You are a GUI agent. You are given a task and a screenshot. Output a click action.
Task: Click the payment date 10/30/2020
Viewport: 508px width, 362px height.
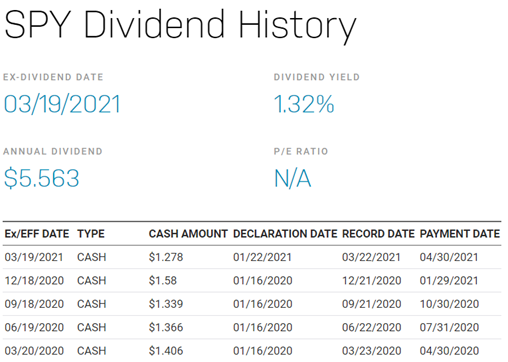(449, 304)
